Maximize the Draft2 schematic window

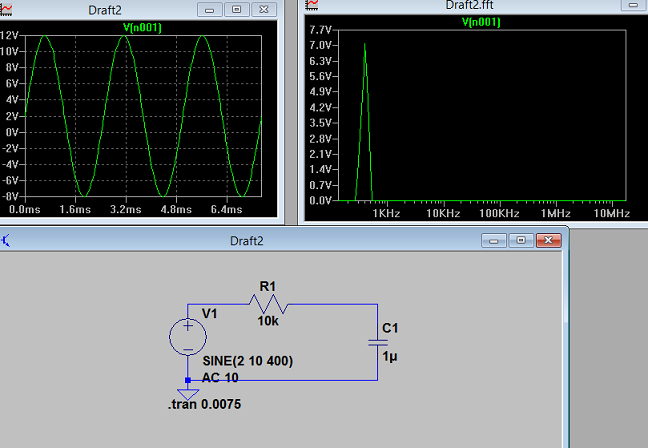click(x=521, y=241)
